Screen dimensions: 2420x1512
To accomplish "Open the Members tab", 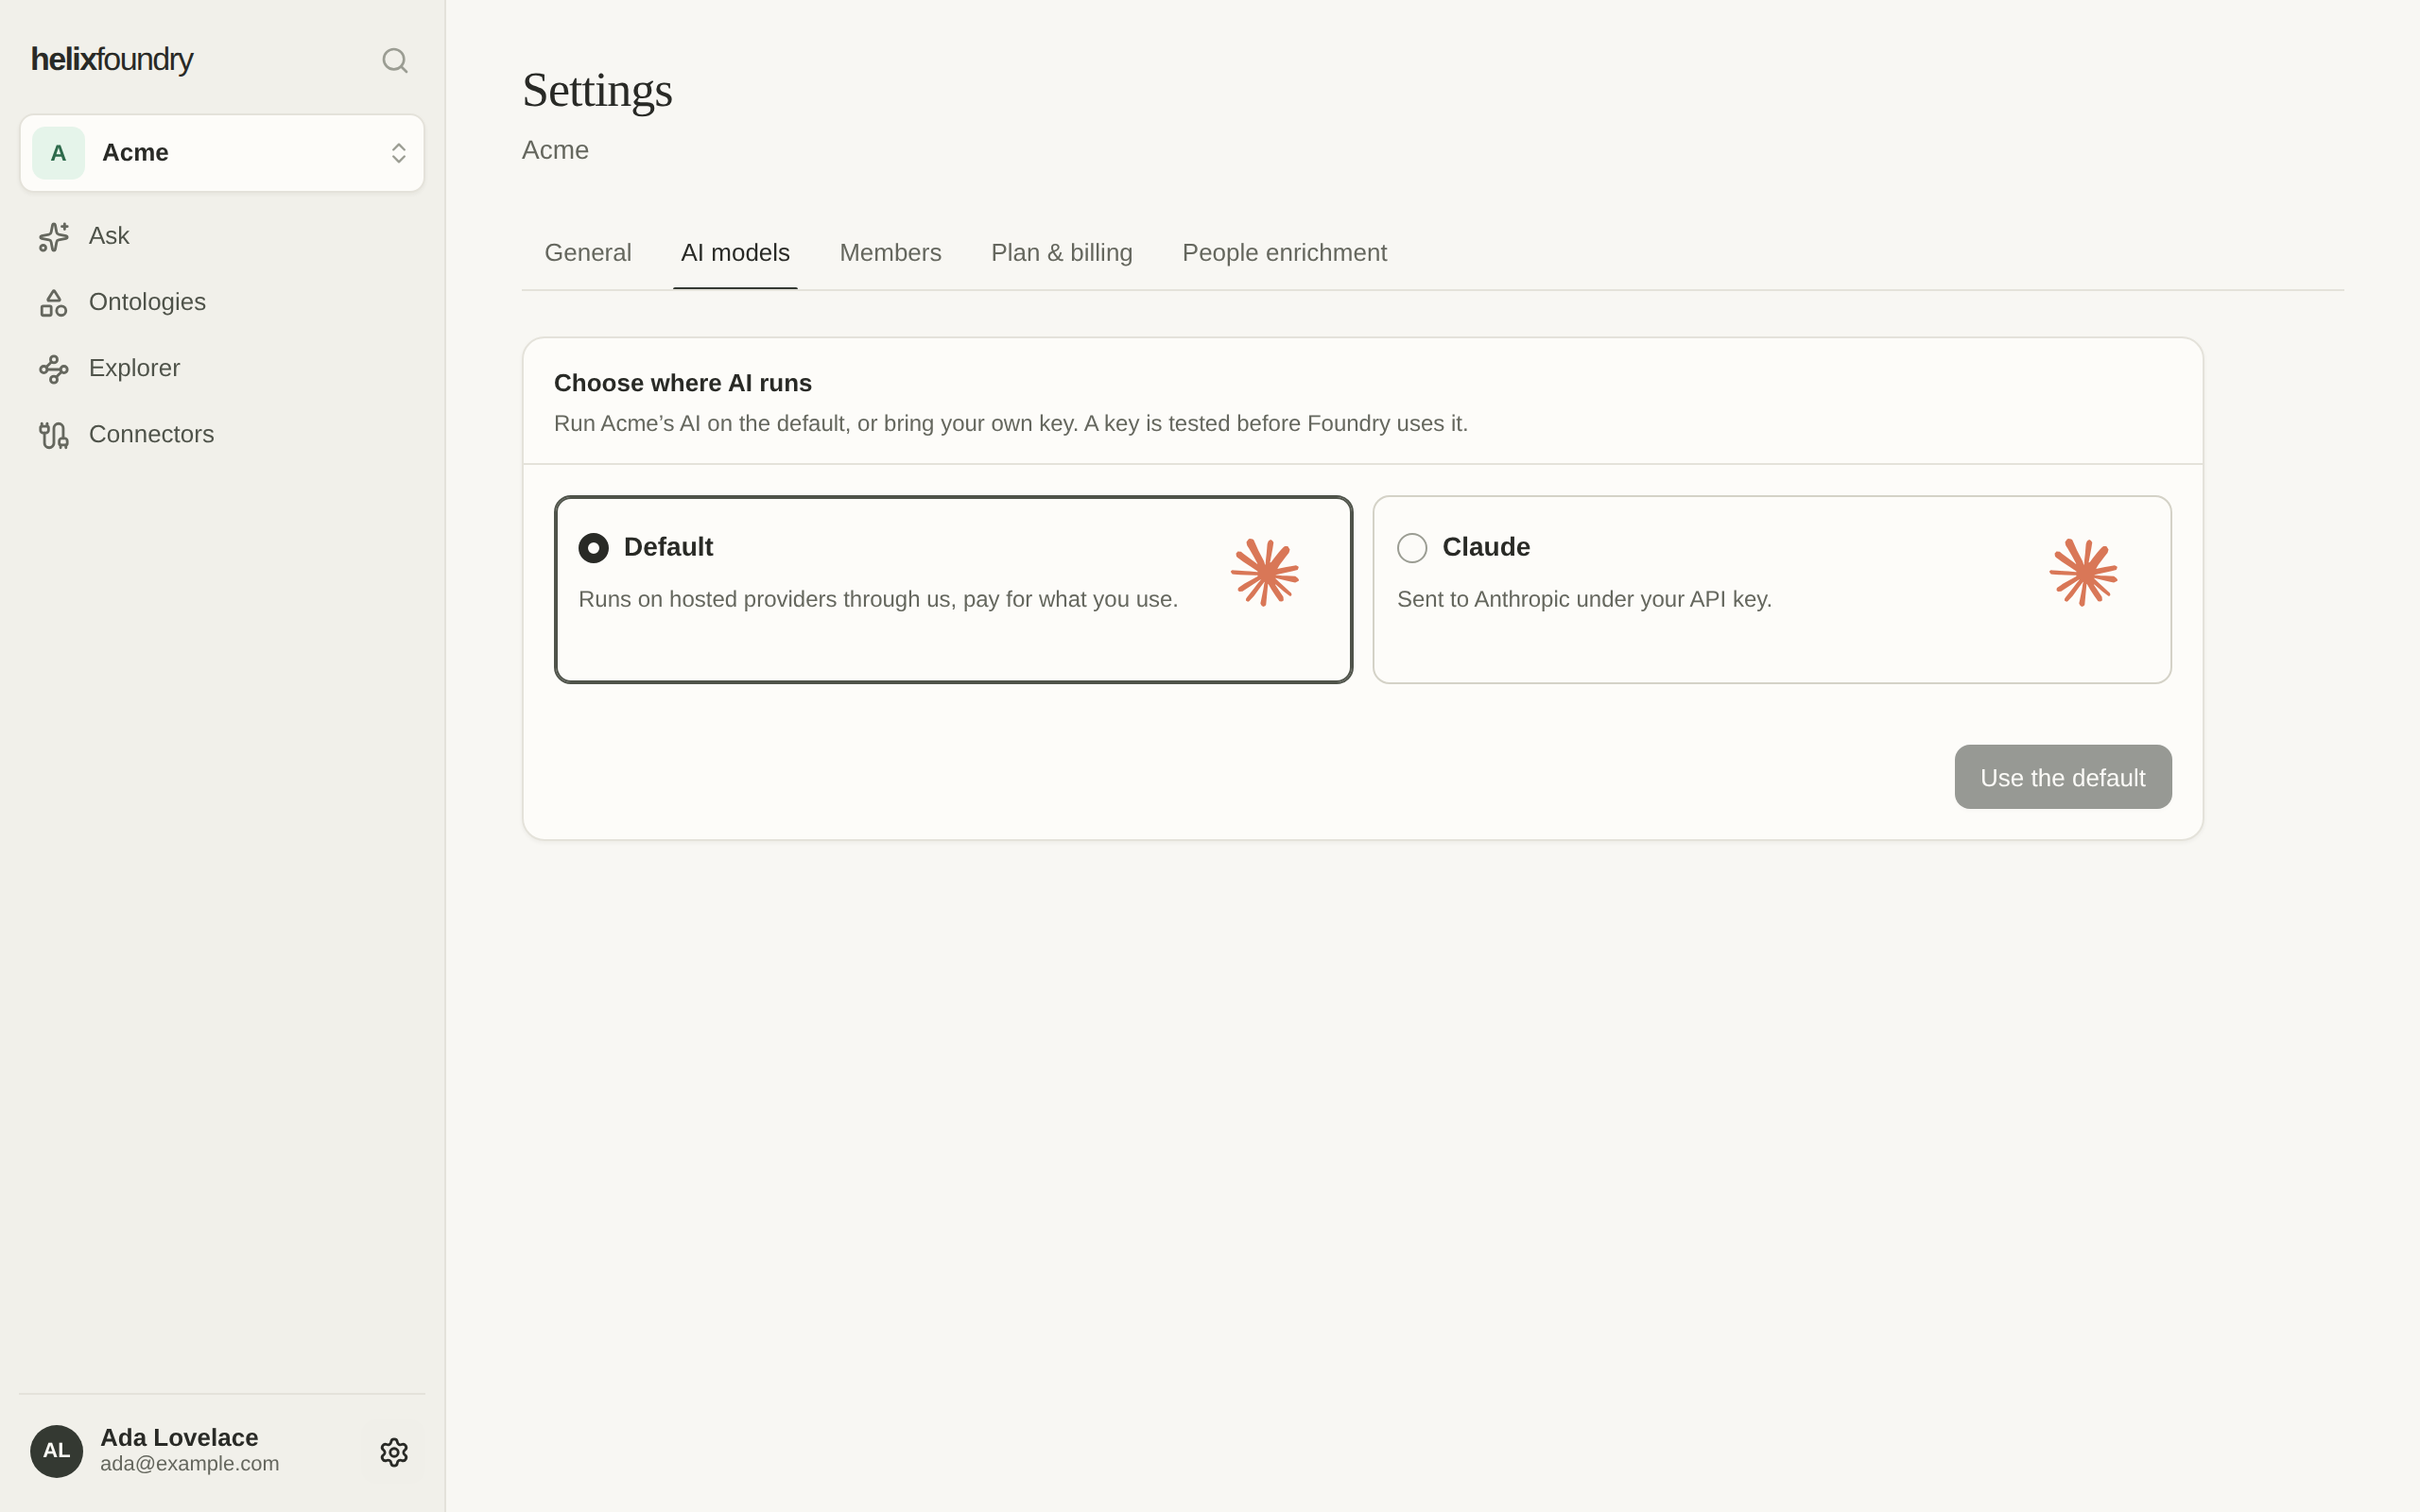I will (x=890, y=253).
